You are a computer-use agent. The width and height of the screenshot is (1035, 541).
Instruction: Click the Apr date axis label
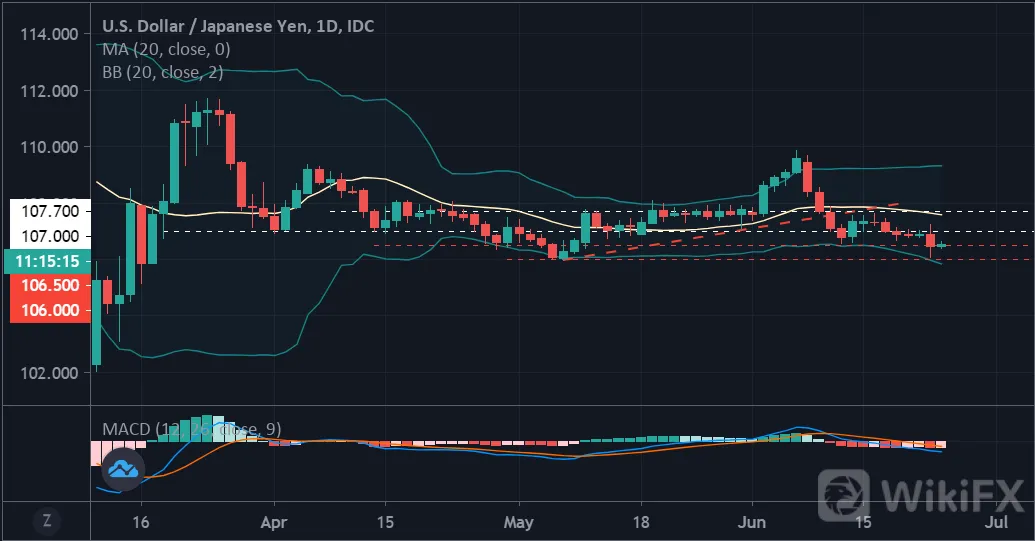[274, 523]
